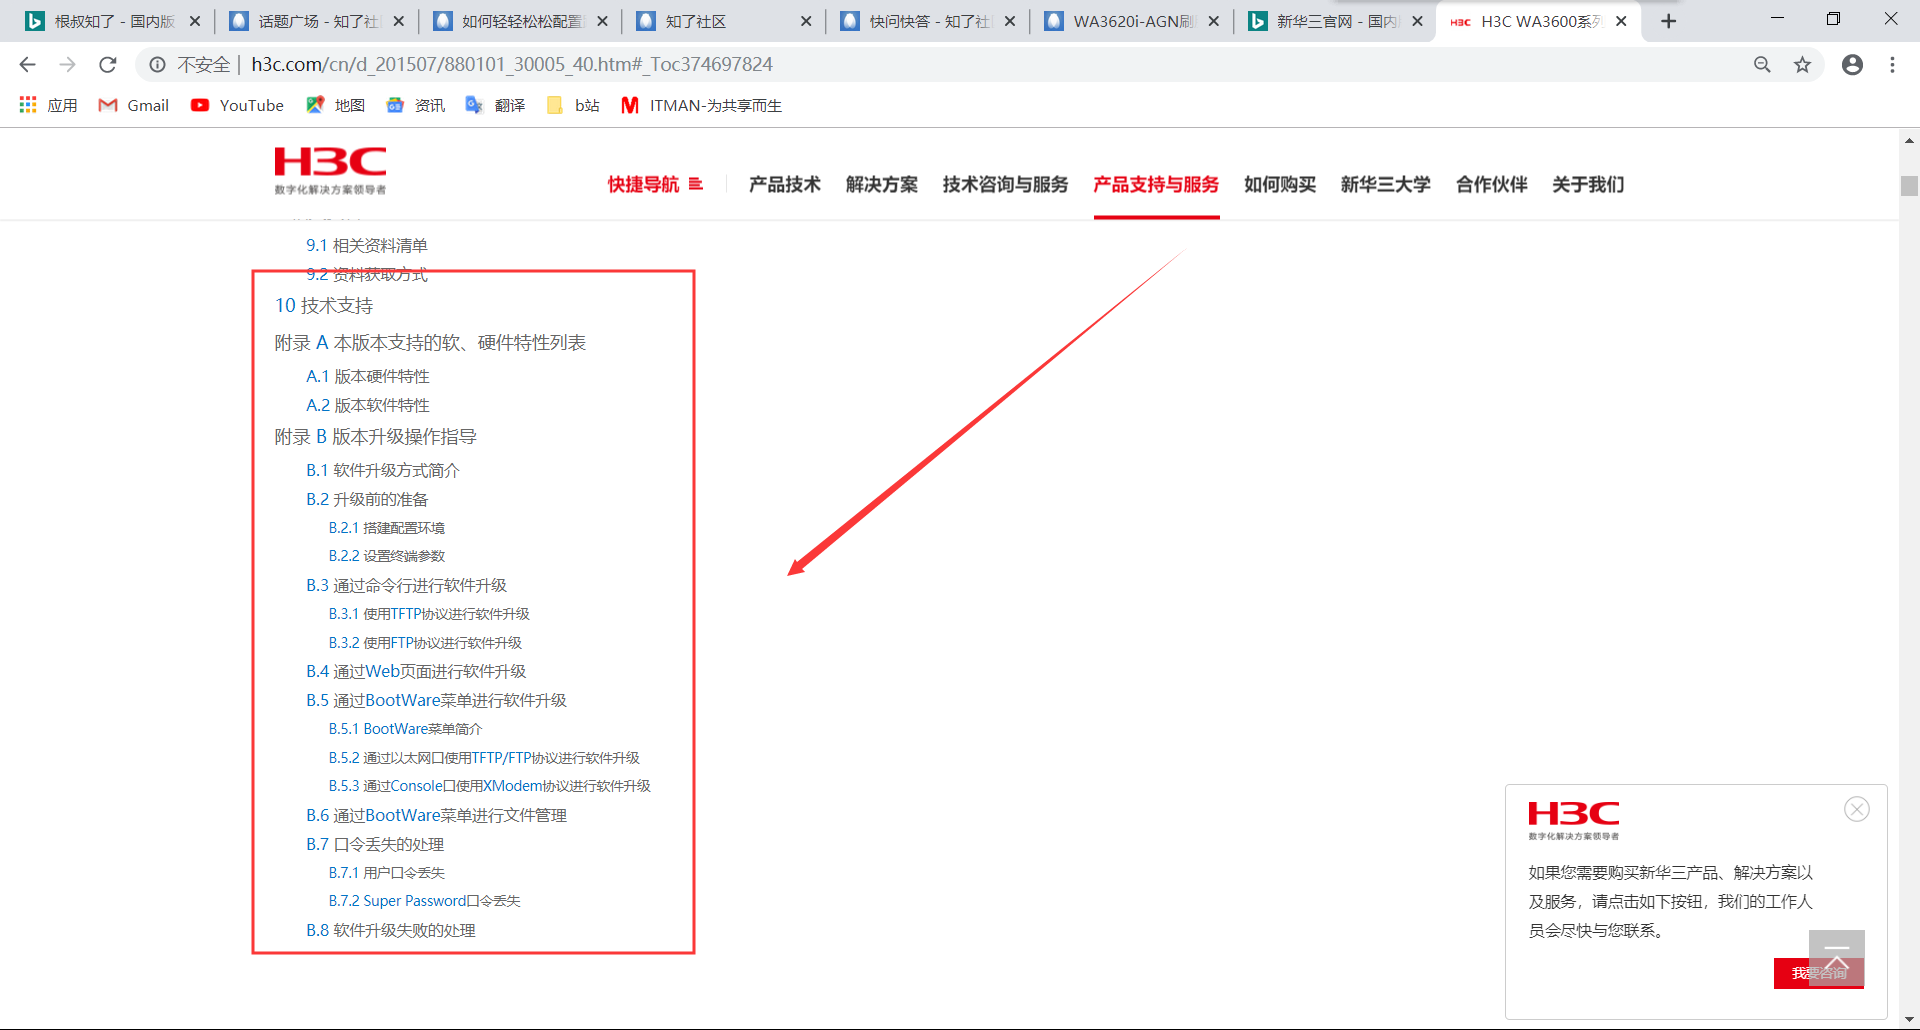Open the Chrome three-dot menu
This screenshot has width=1920, height=1030.
point(1892,65)
